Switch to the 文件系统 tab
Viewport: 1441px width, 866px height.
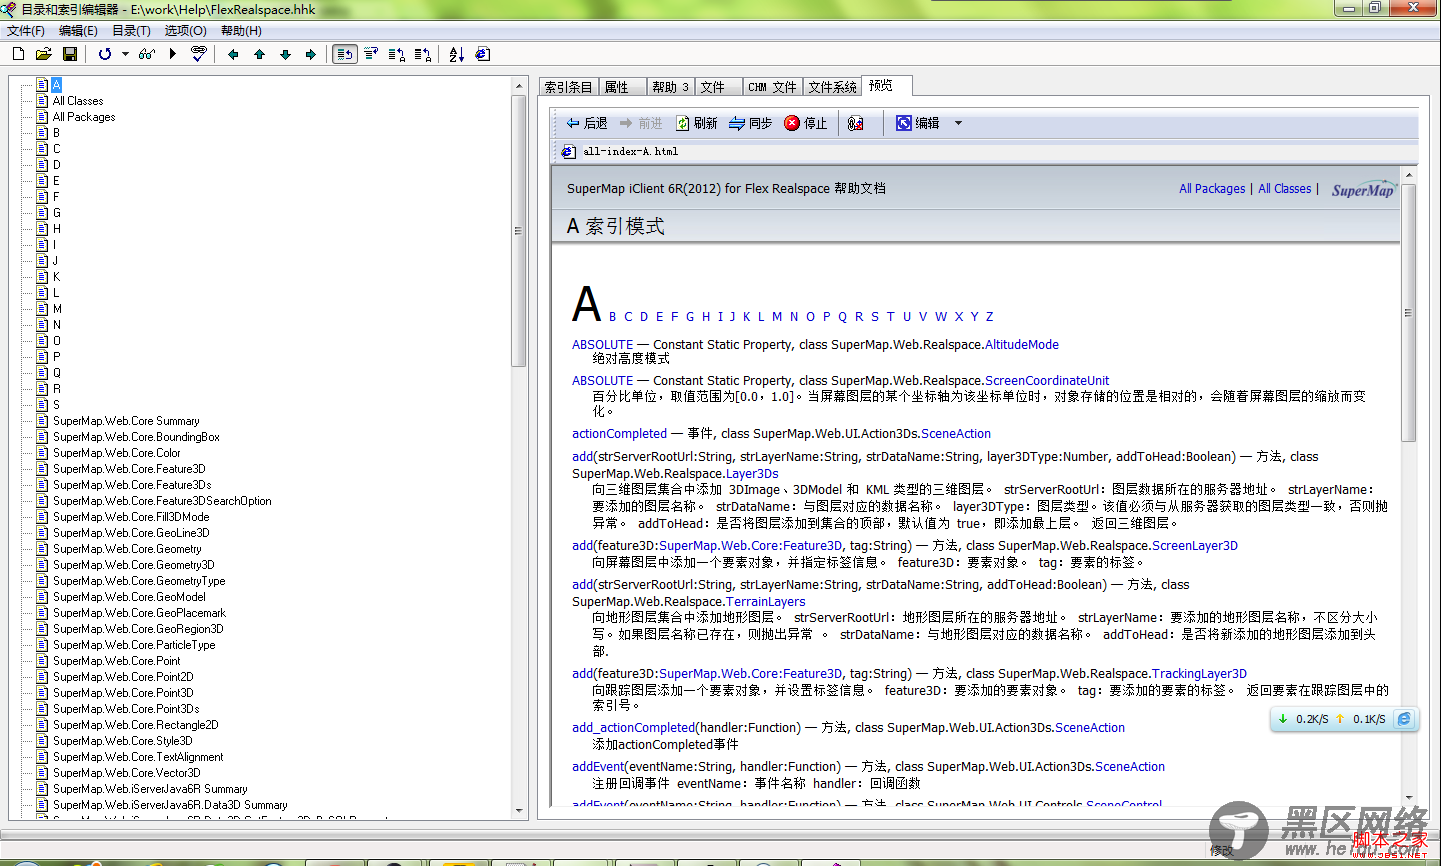pos(832,88)
